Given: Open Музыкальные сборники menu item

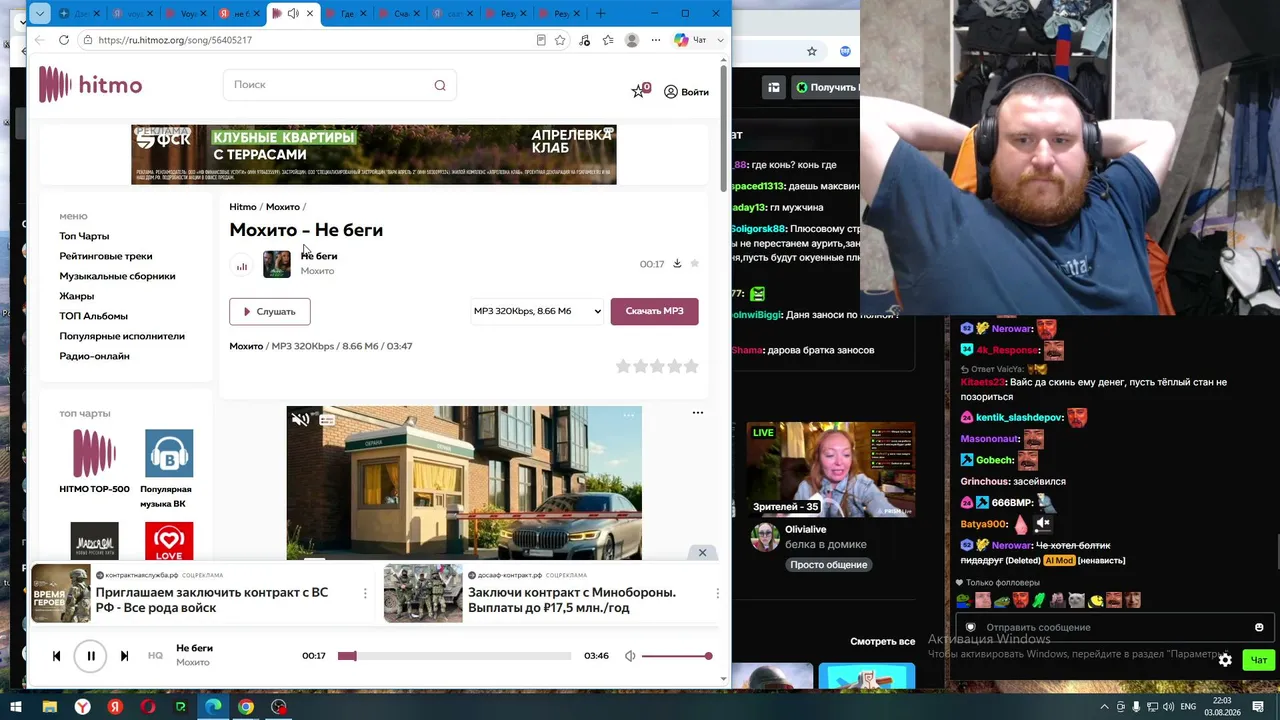Looking at the screenshot, I should click(x=117, y=276).
